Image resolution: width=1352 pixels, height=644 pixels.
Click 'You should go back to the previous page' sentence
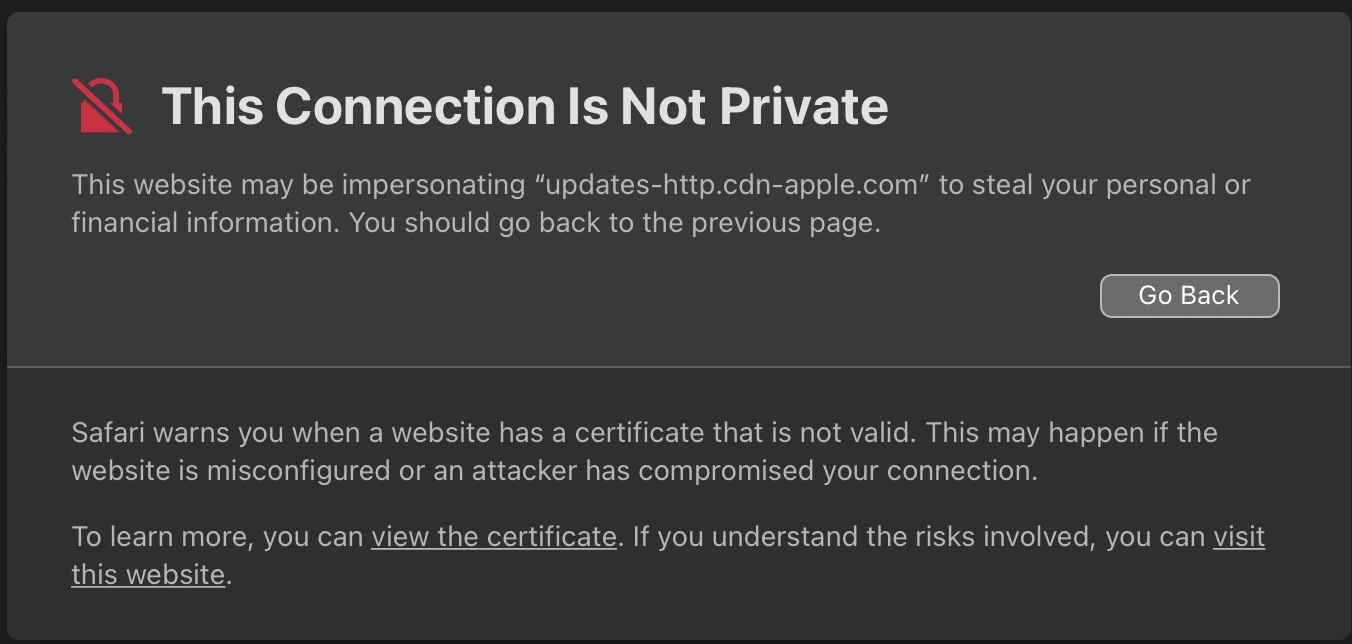(614, 222)
